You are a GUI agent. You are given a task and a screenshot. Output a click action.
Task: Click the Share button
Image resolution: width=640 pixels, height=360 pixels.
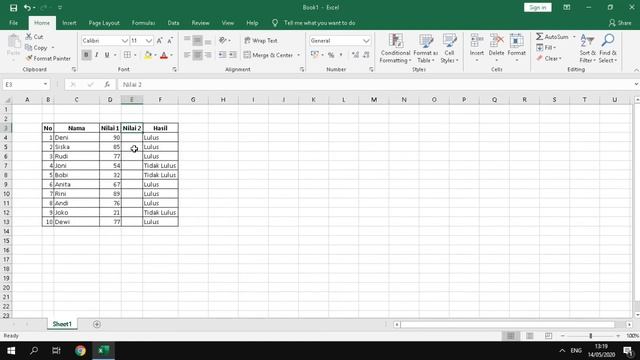(620, 23)
